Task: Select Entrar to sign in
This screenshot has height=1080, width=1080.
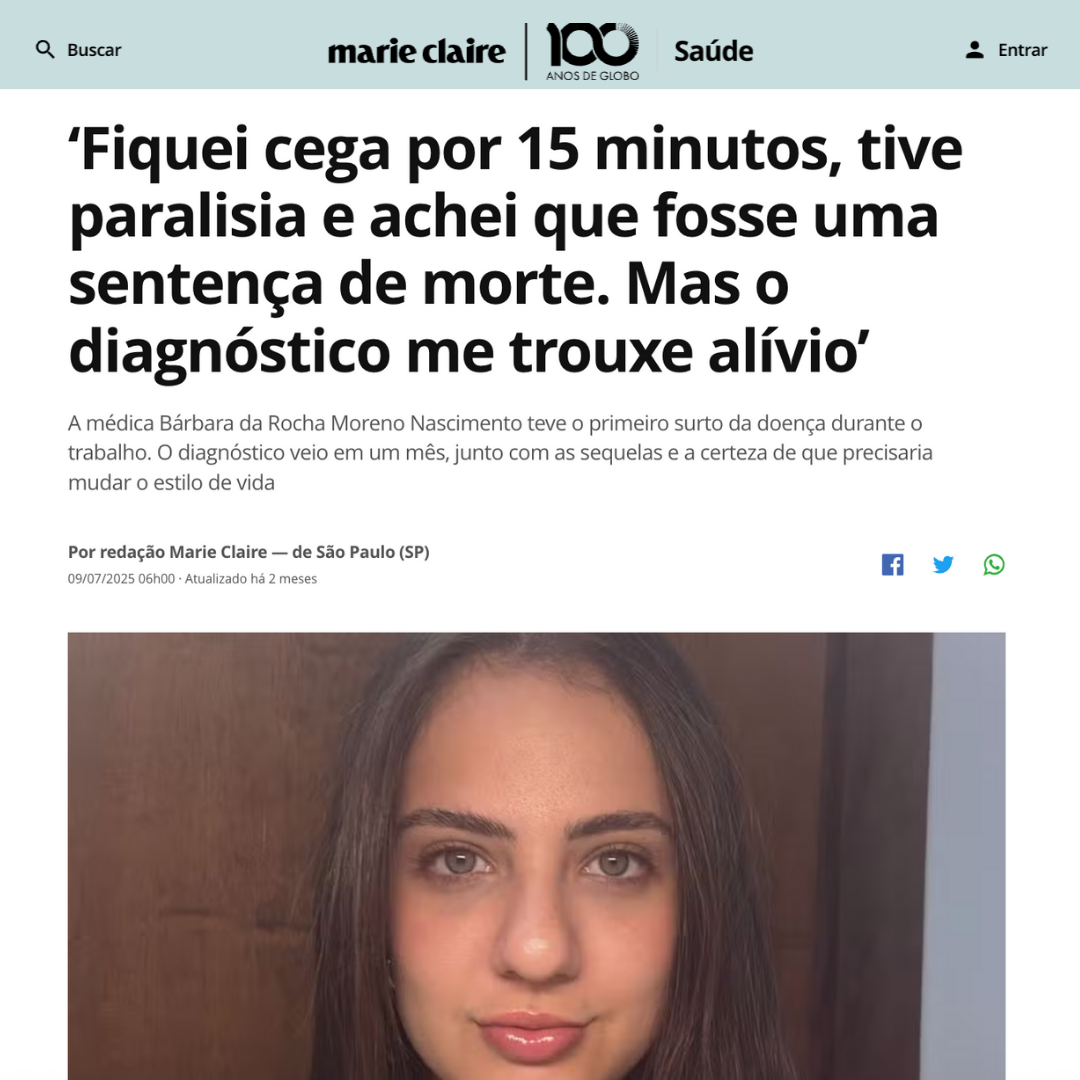Action: tap(1022, 50)
